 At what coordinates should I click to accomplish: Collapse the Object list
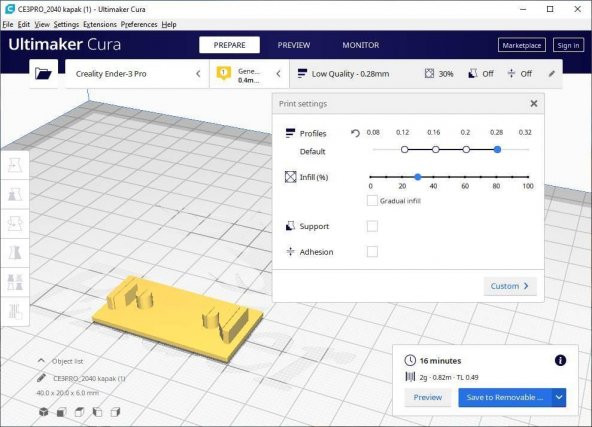pos(41,361)
